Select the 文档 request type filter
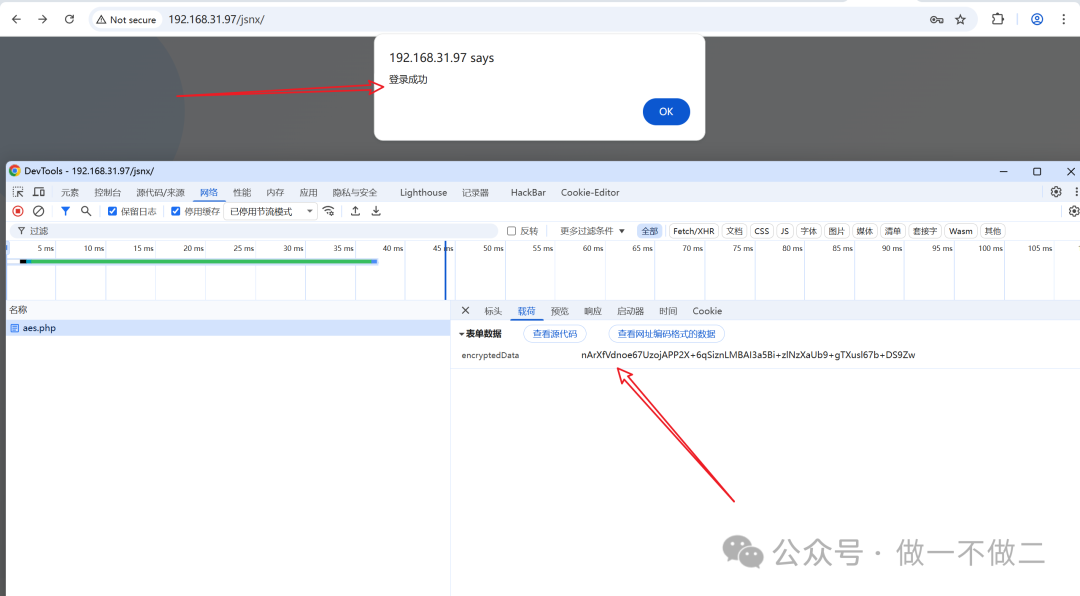 click(x=734, y=231)
